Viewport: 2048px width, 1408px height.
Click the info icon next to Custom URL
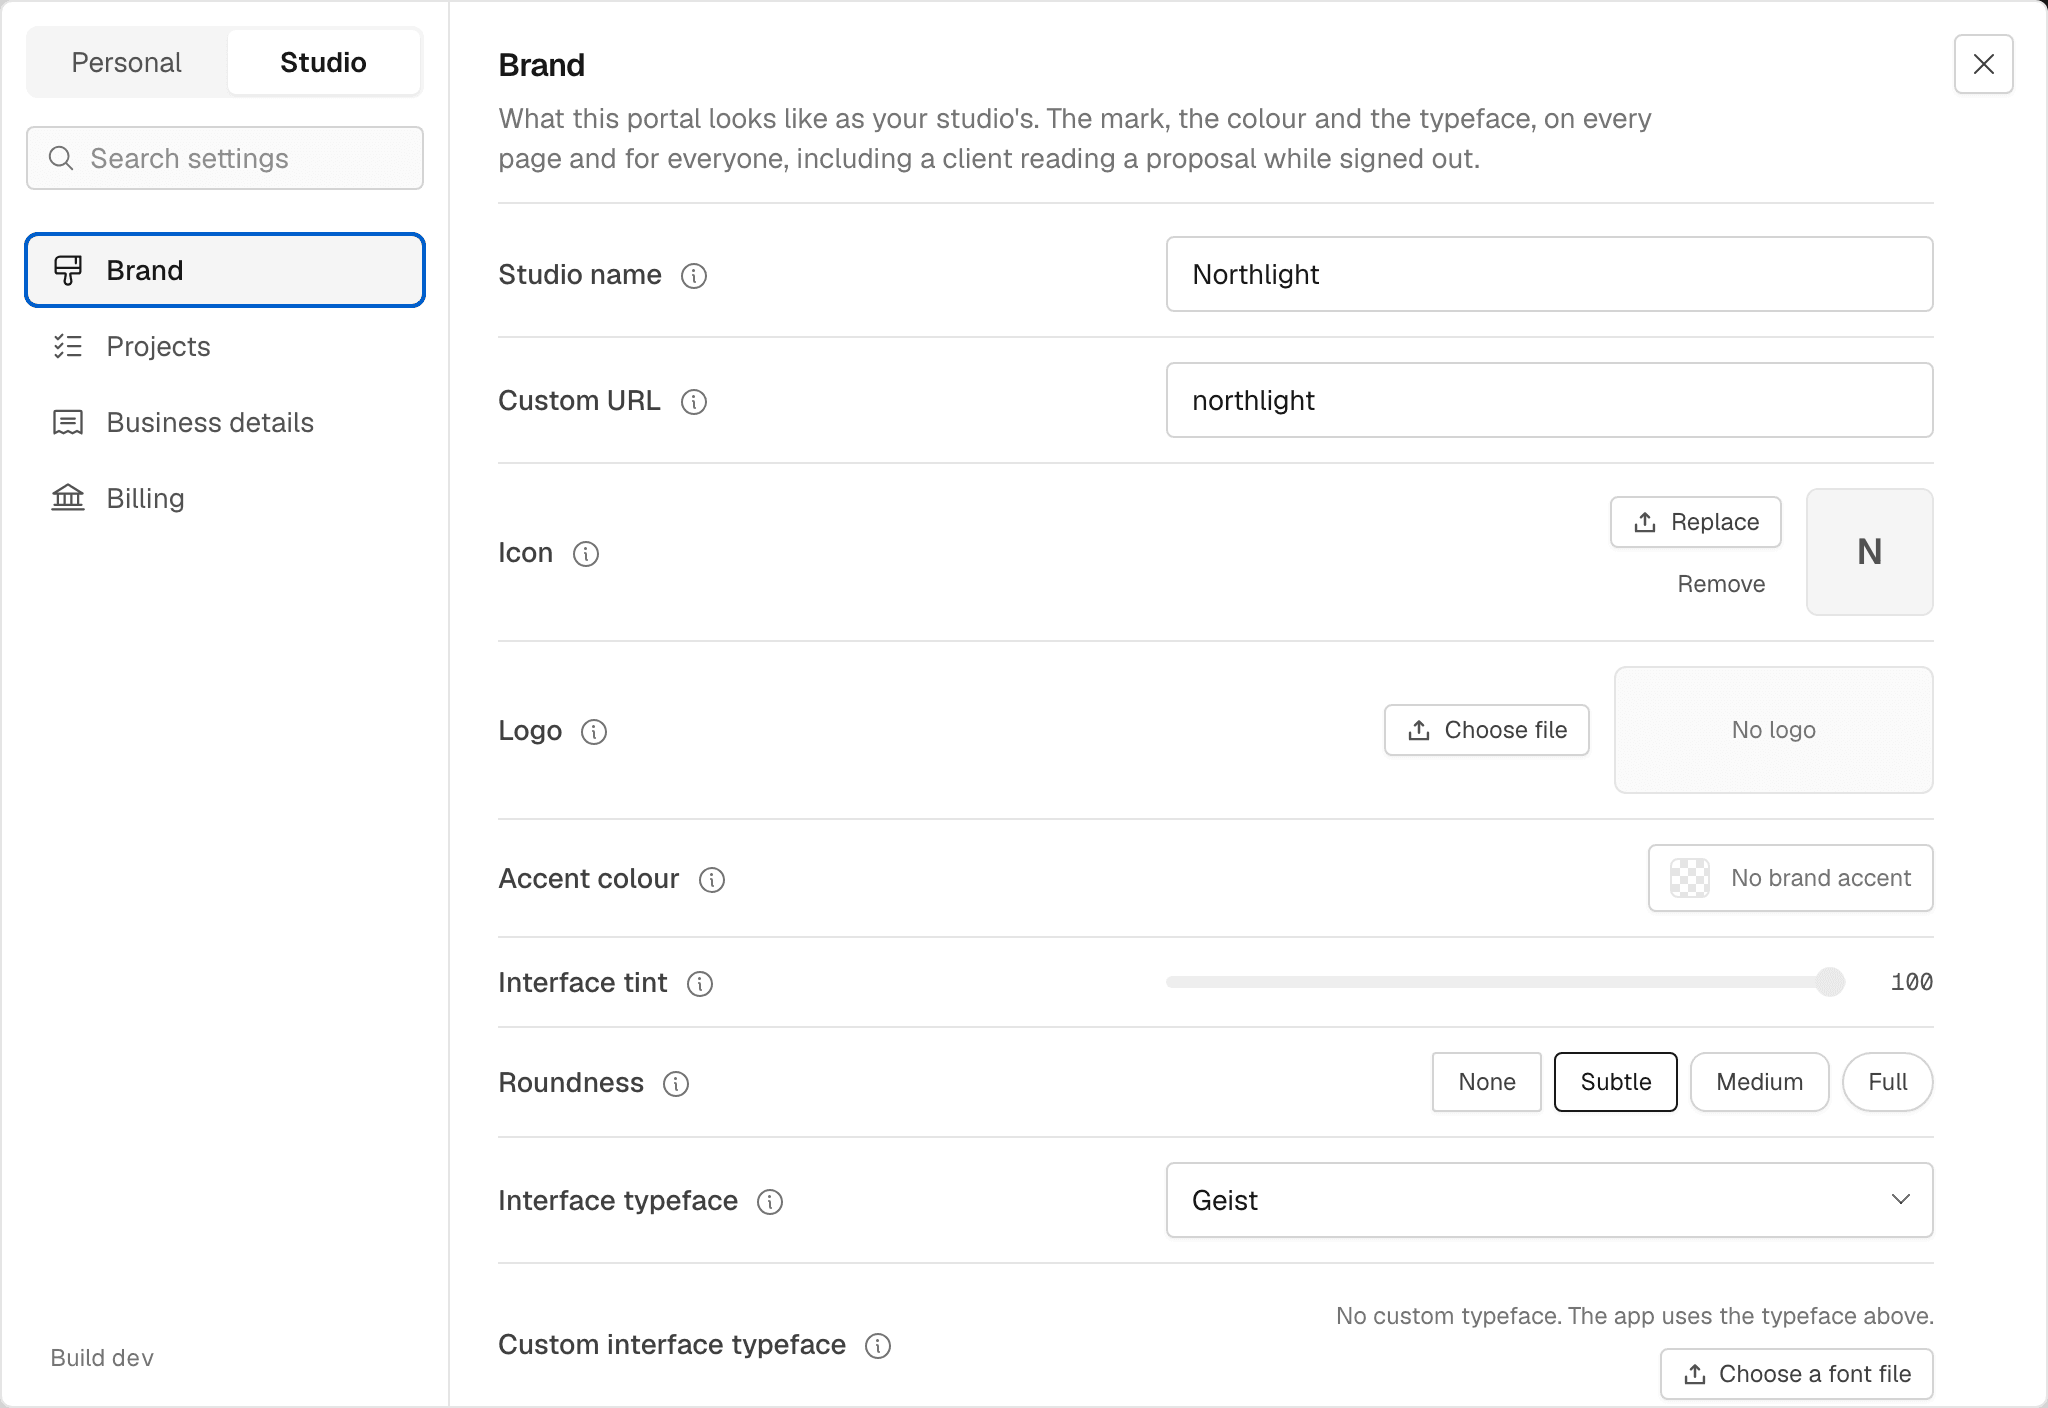point(694,401)
